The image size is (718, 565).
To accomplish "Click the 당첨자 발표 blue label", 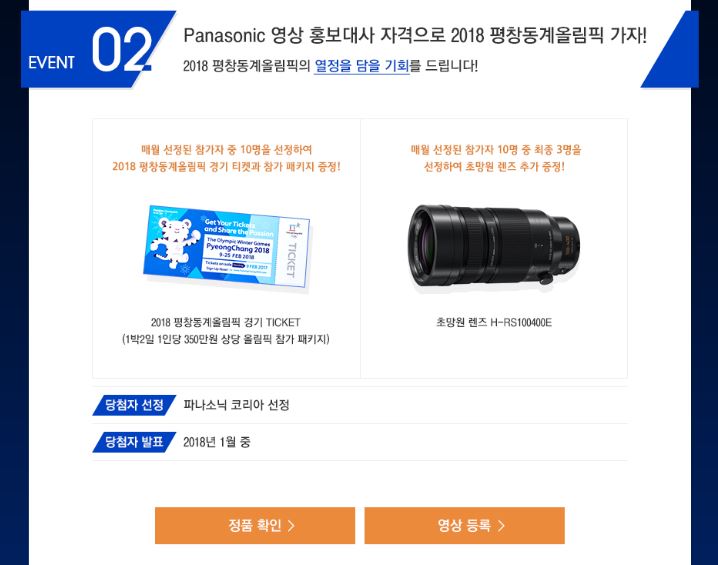I will (134, 442).
